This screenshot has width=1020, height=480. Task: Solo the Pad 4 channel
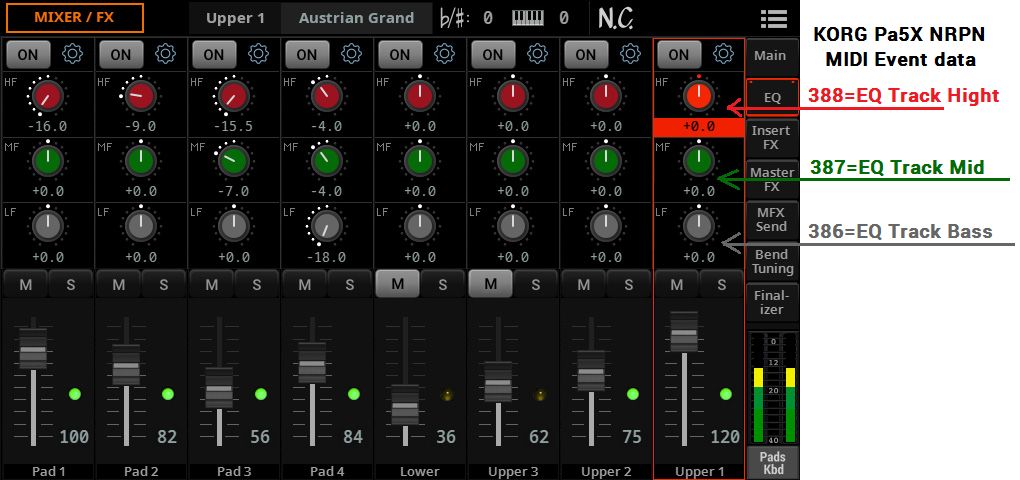(x=349, y=284)
